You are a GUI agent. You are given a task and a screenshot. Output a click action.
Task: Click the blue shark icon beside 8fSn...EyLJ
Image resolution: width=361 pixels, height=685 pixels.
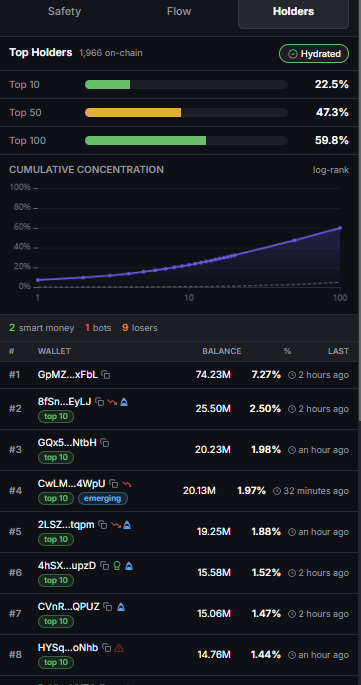point(124,401)
